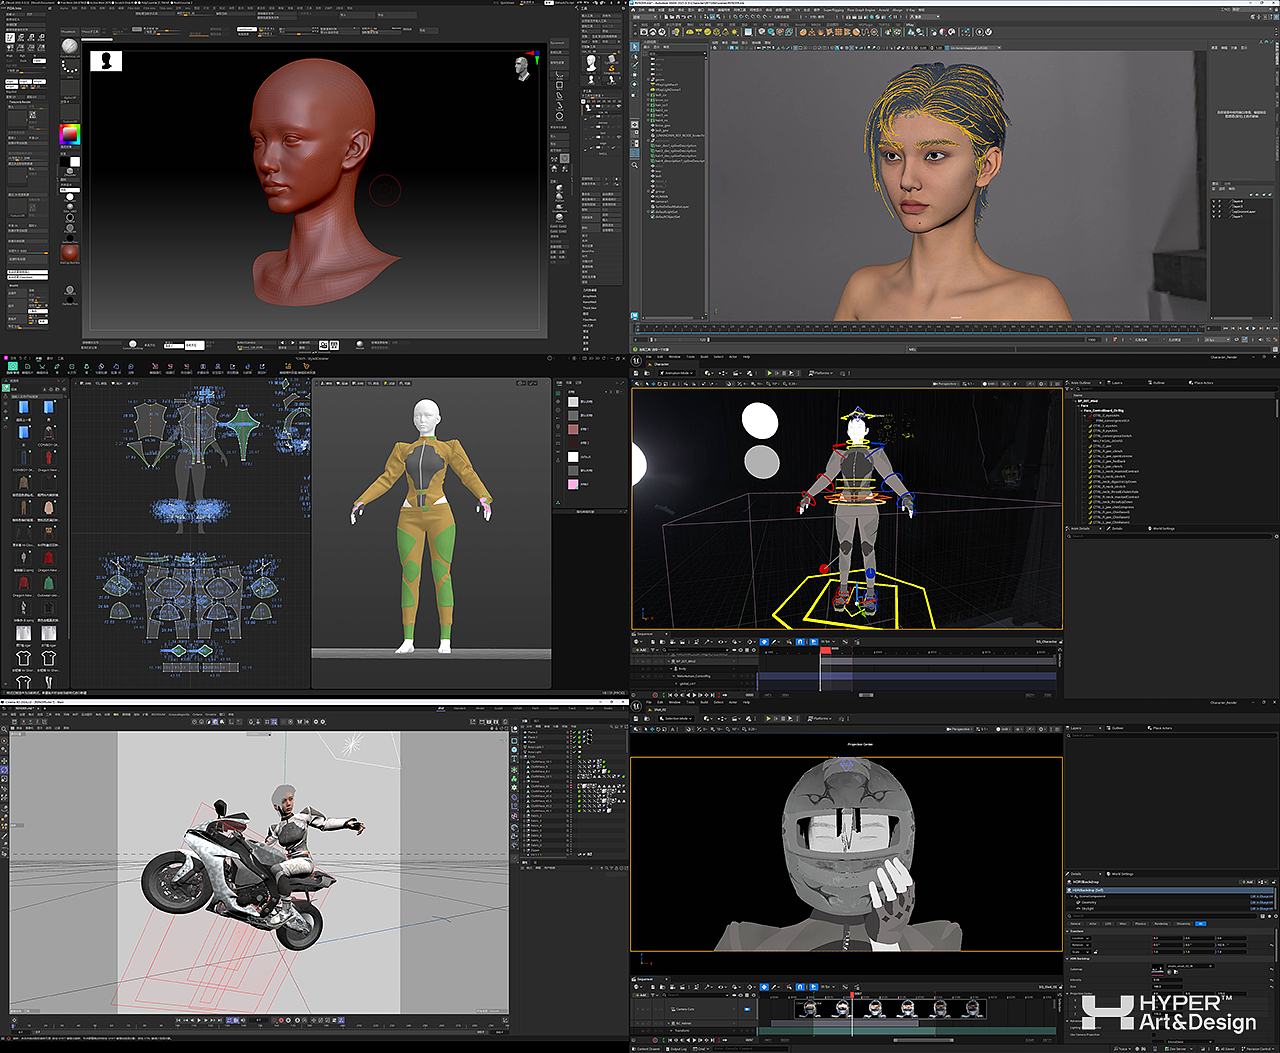Open Window menu in the helmet Unreal window
This screenshot has width=1280, height=1053.
675,702
